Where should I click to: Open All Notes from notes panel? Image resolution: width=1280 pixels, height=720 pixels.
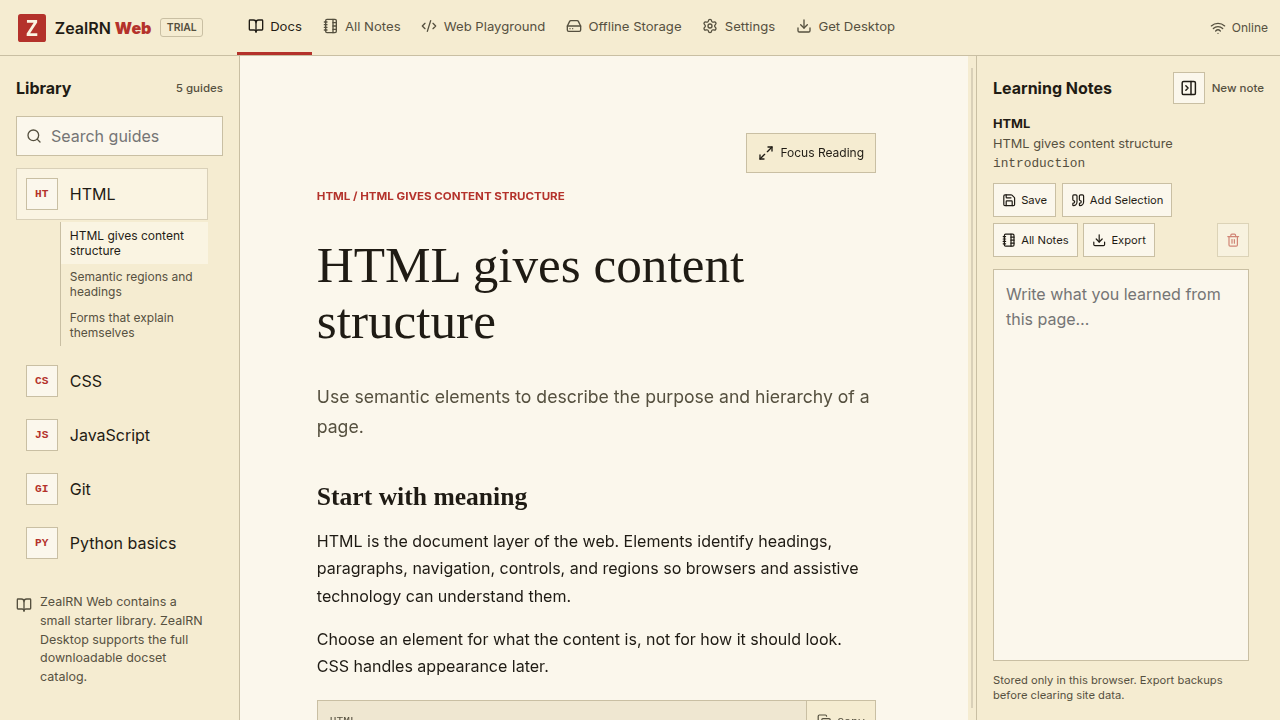point(1035,240)
